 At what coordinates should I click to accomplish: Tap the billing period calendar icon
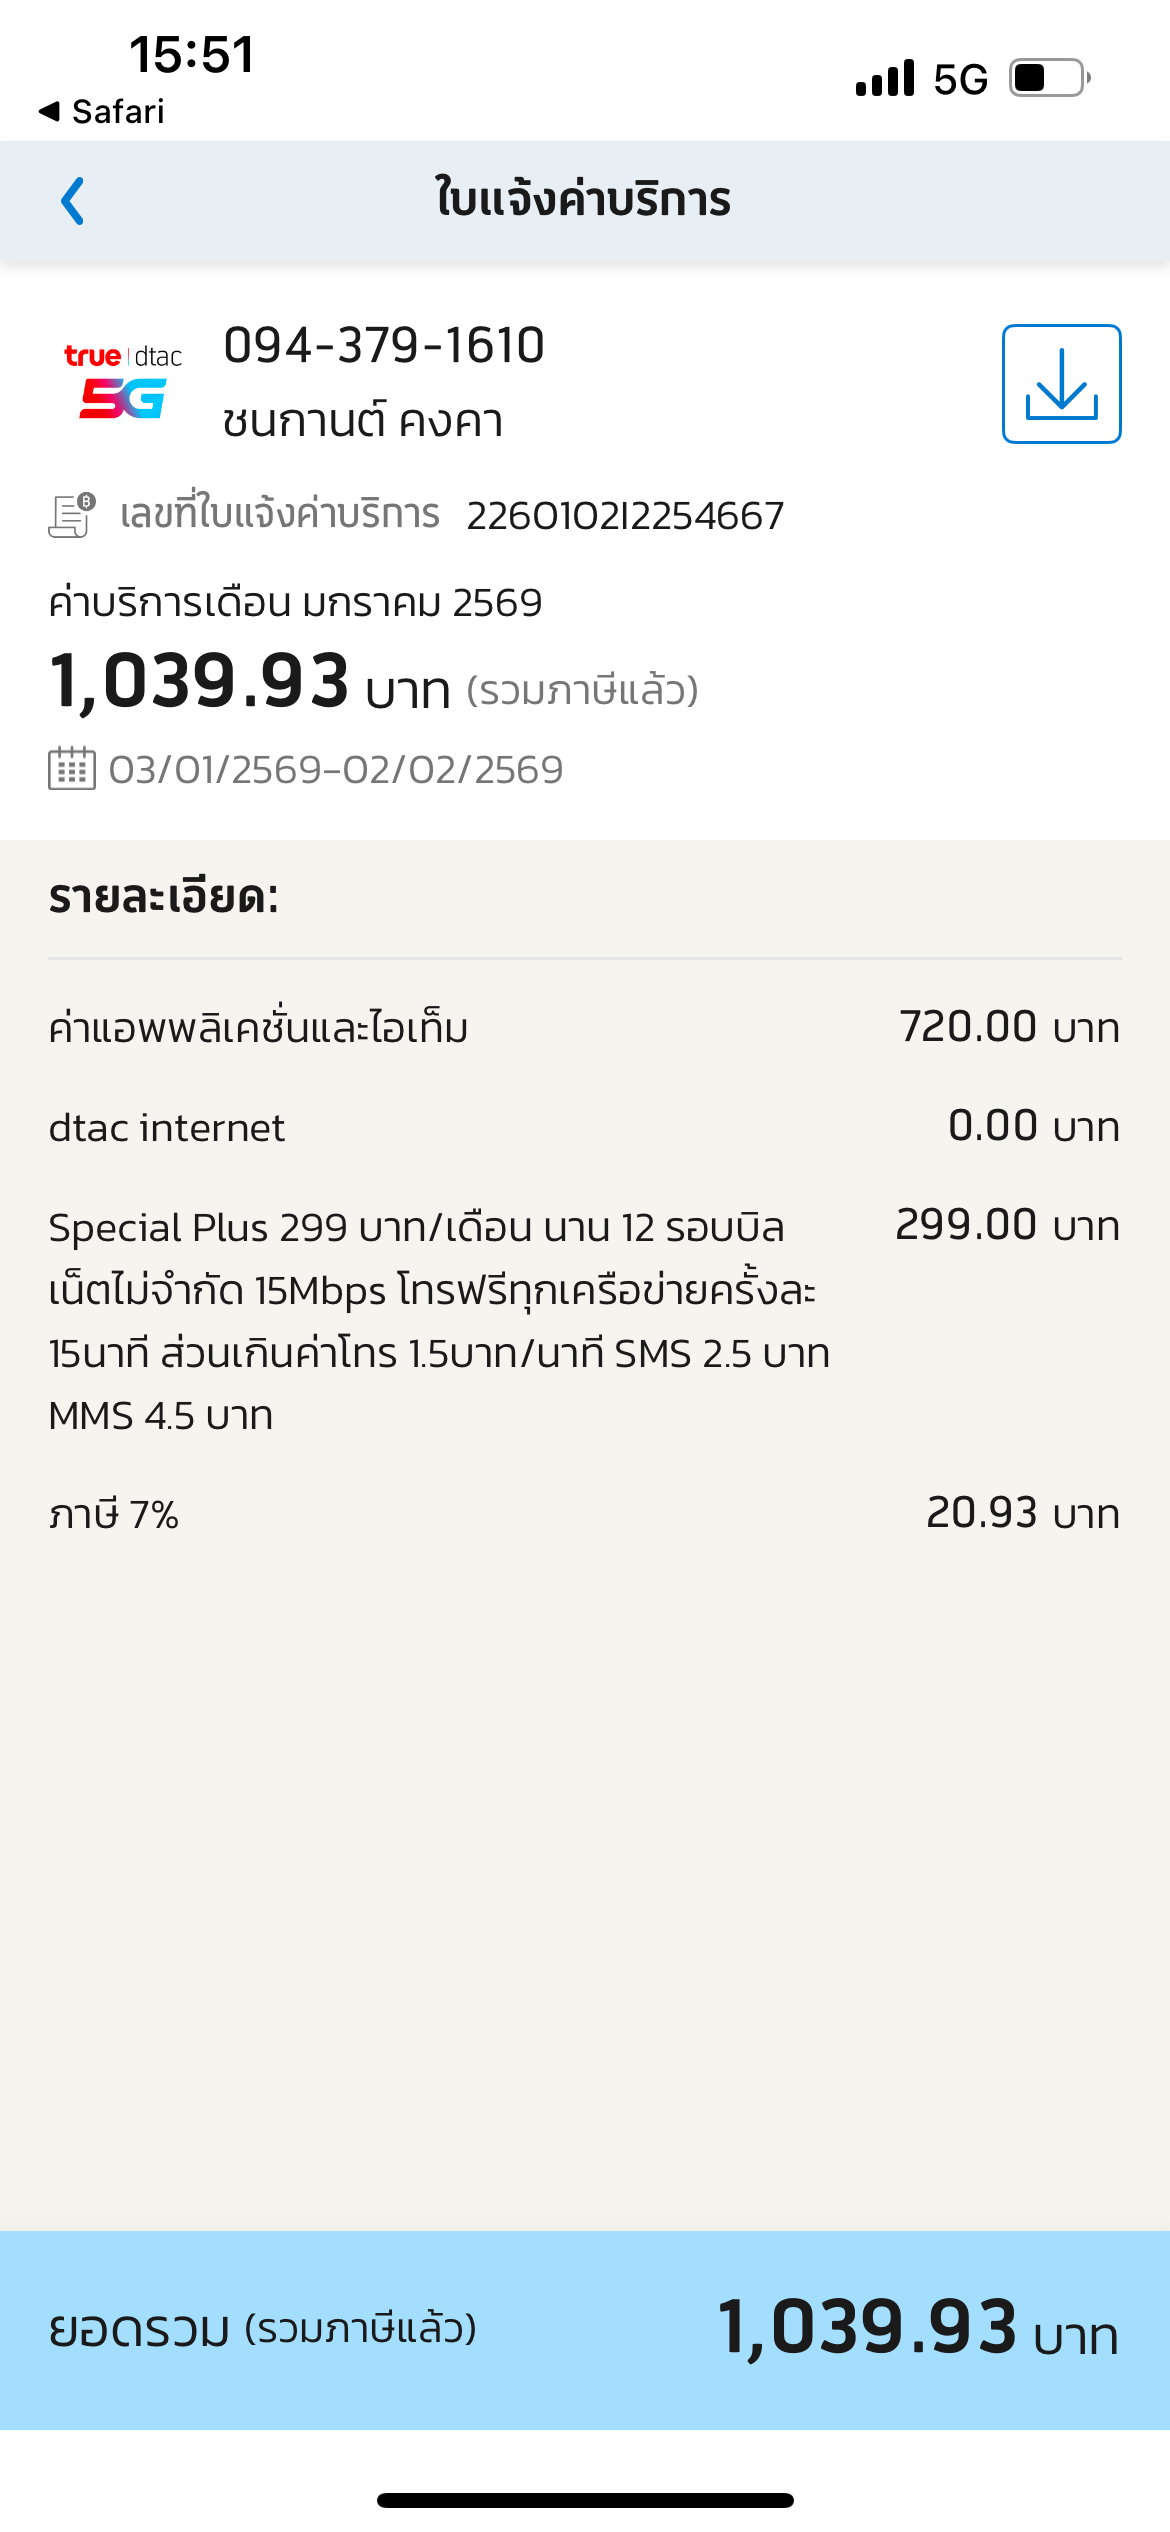pyautogui.click(x=72, y=769)
